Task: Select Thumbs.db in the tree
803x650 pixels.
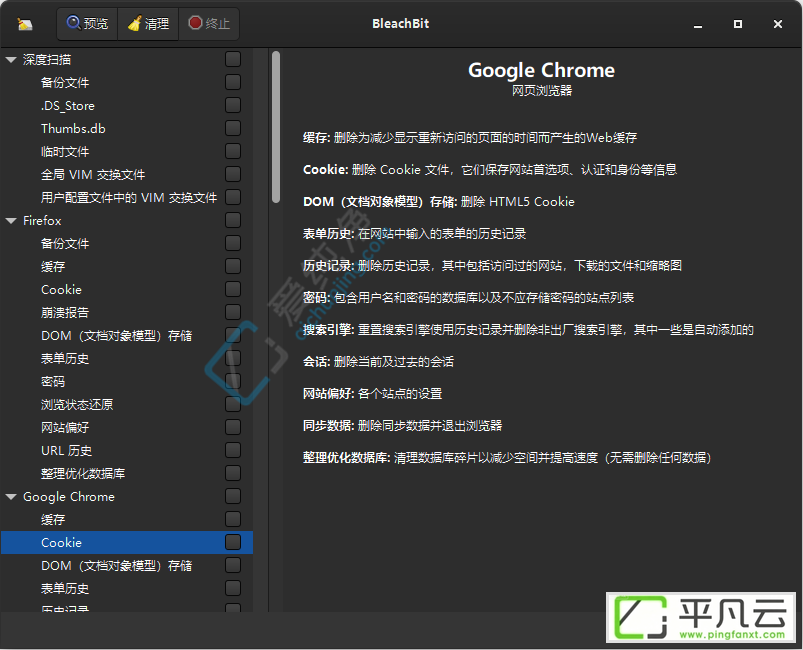Action: pyautogui.click(x=126, y=129)
